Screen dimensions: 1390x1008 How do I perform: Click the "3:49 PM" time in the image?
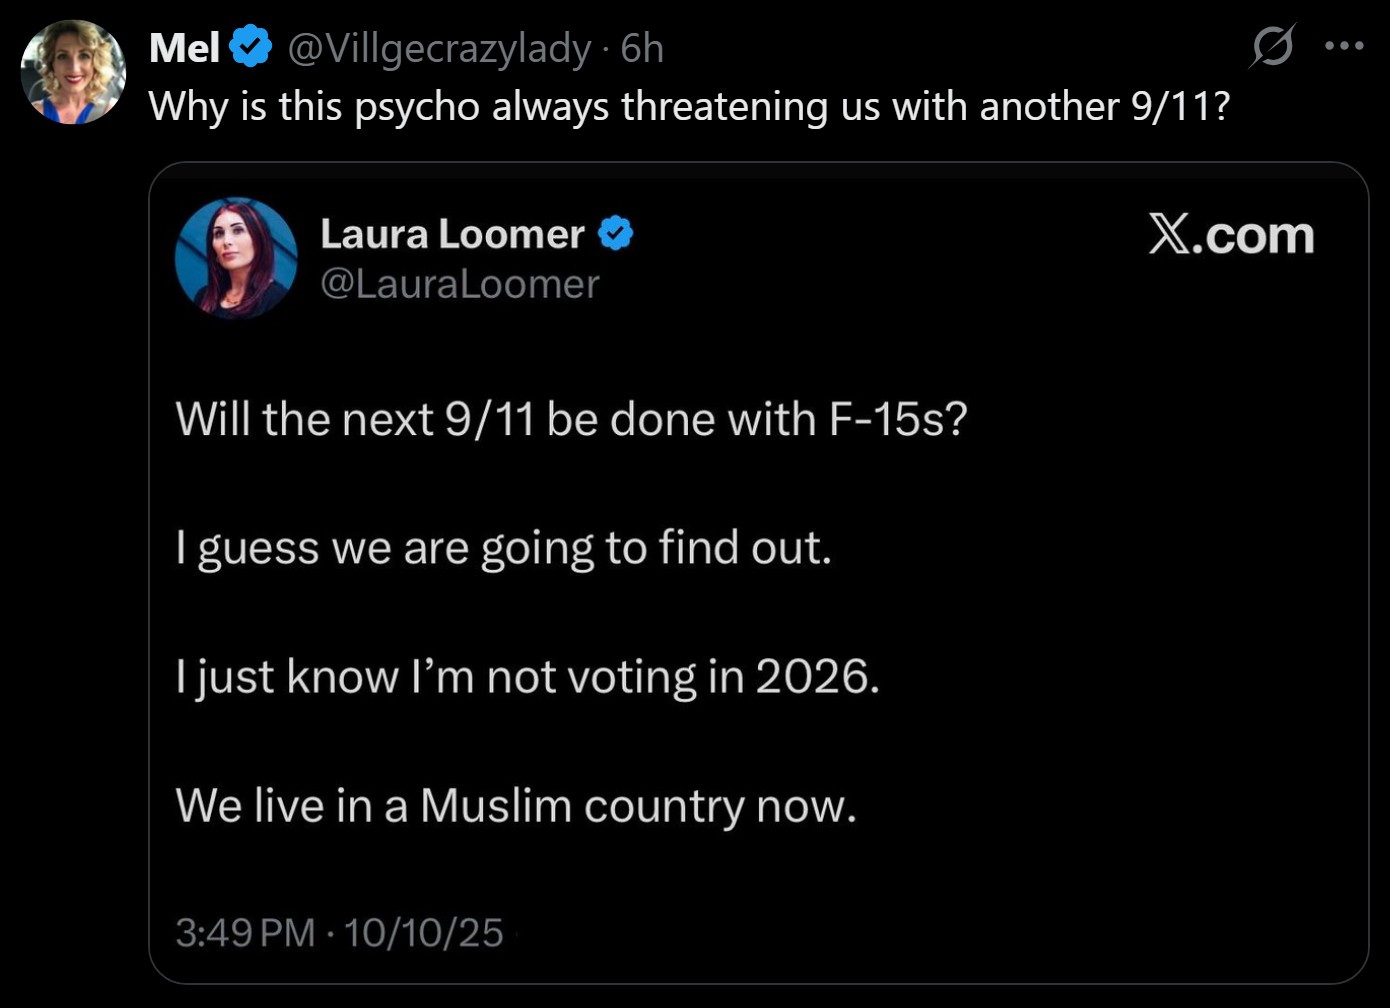(245, 933)
